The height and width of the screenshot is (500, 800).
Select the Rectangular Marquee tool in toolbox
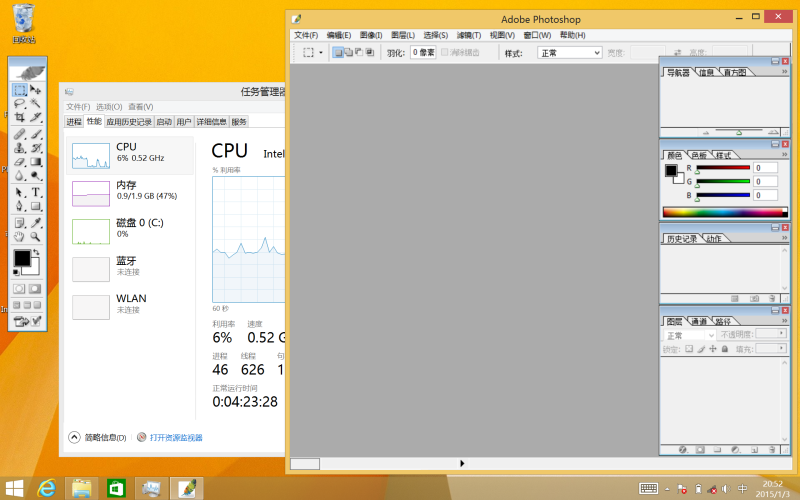(x=19, y=90)
